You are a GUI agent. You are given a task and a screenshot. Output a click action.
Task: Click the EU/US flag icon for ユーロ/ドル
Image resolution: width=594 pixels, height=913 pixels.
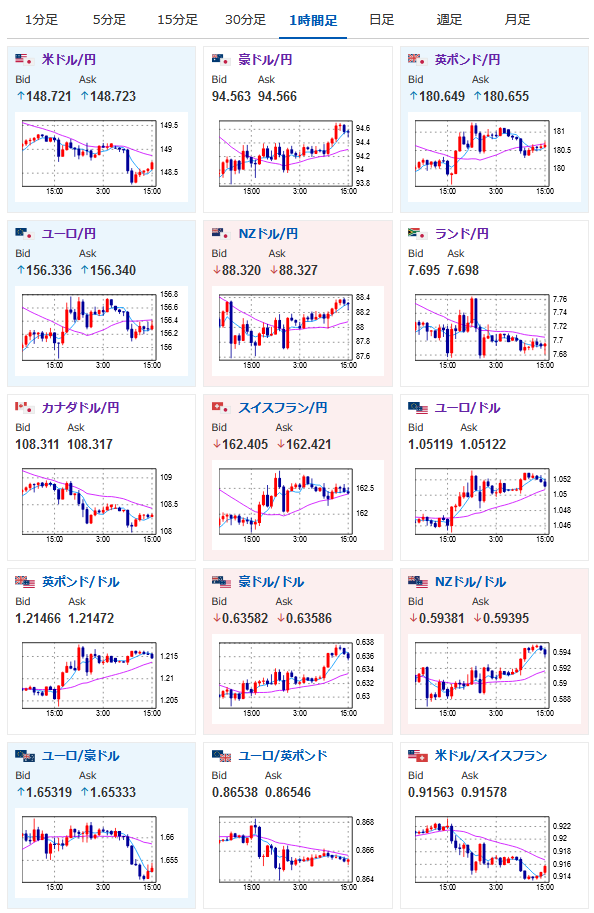(418, 407)
